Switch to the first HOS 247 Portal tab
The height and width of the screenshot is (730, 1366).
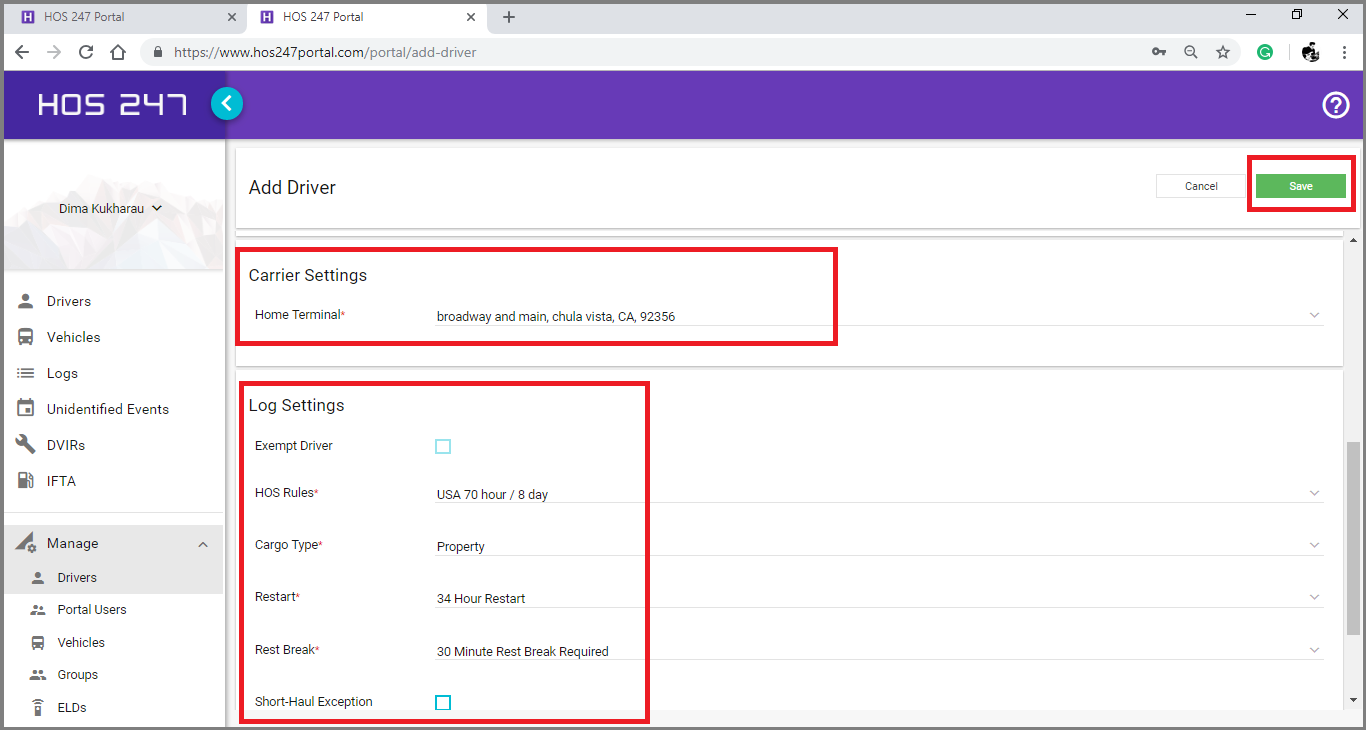(x=124, y=17)
